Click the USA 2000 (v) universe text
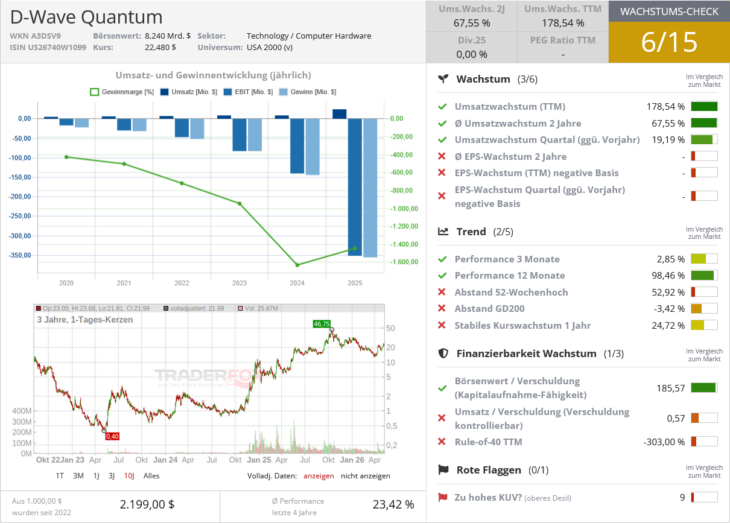The height and width of the screenshot is (523, 730). (x=270, y=47)
